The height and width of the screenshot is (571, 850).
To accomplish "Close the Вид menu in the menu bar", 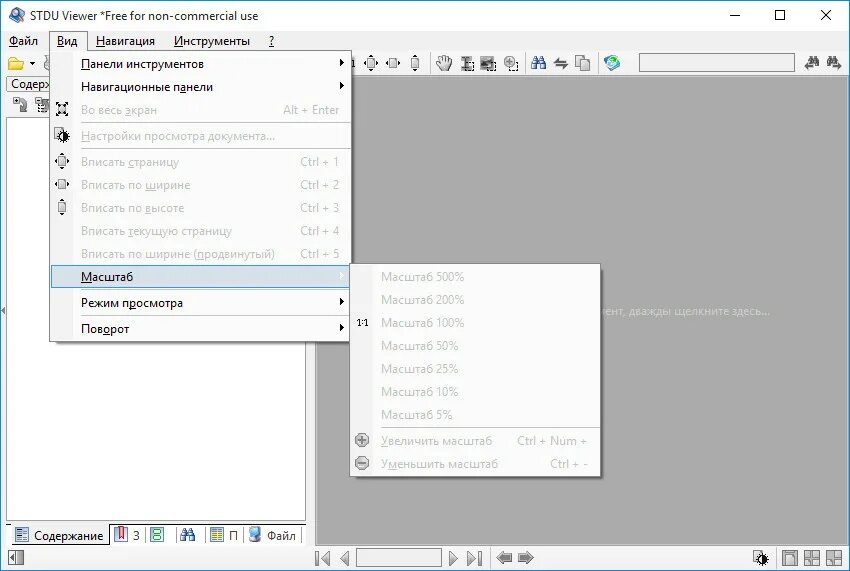I will point(67,41).
